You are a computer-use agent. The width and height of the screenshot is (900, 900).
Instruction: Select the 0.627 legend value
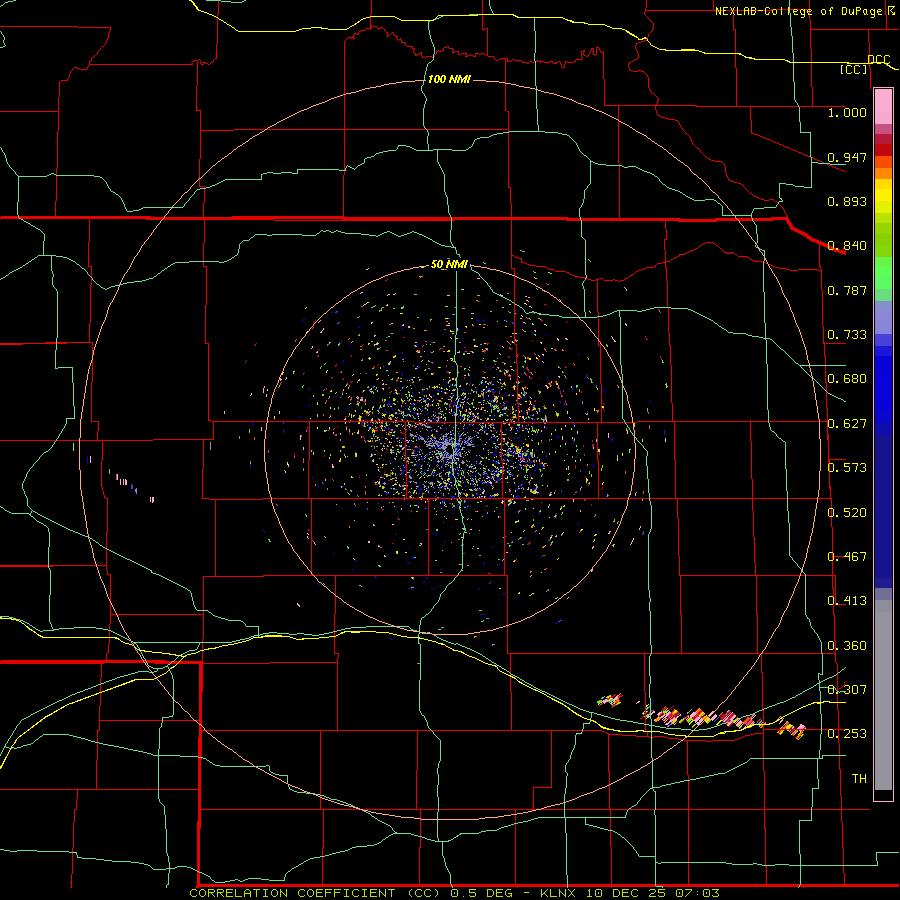(847, 424)
